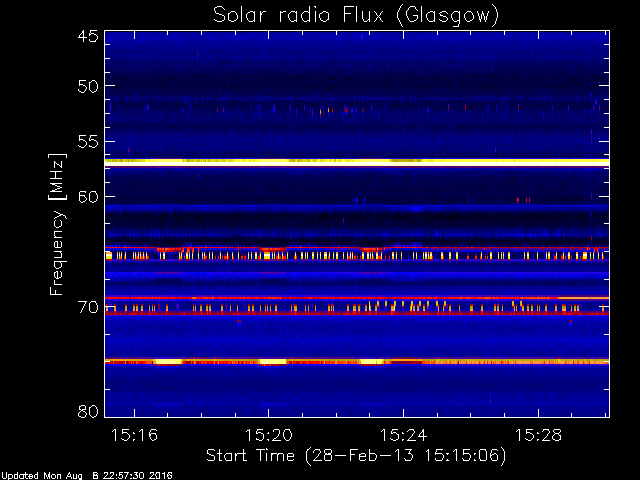
Task: Click the 15:24 time tick label
Action: pyautogui.click(x=403, y=435)
